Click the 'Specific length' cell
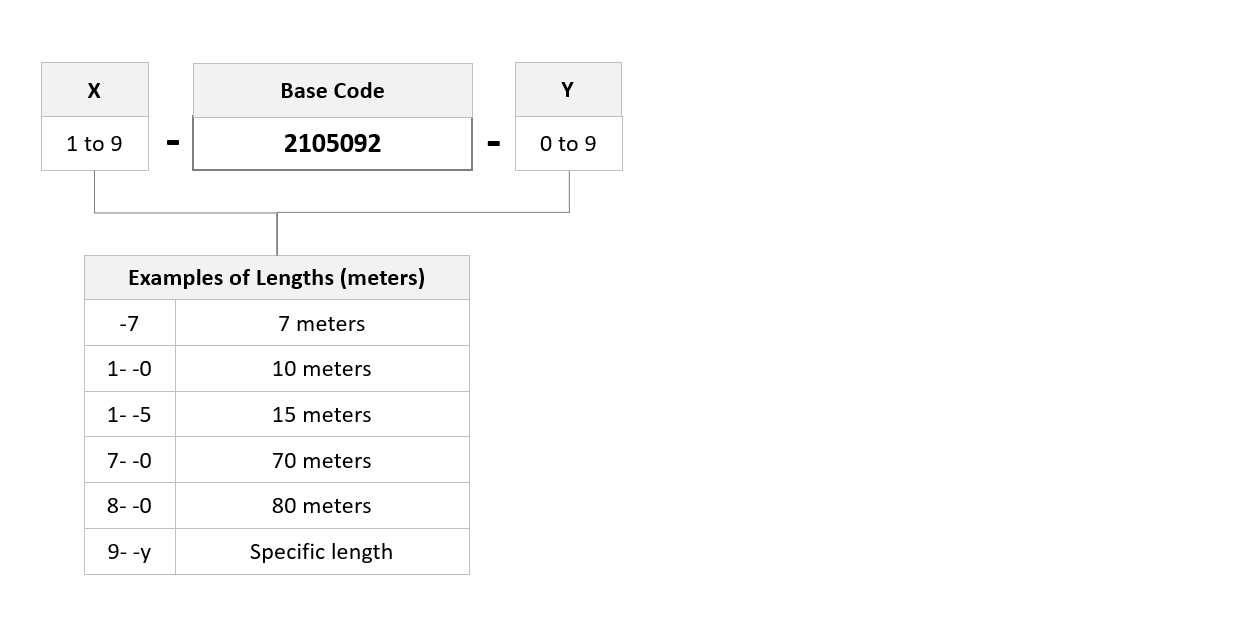Viewport: 1260px width, 631px height. pyautogui.click(x=322, y=551)
